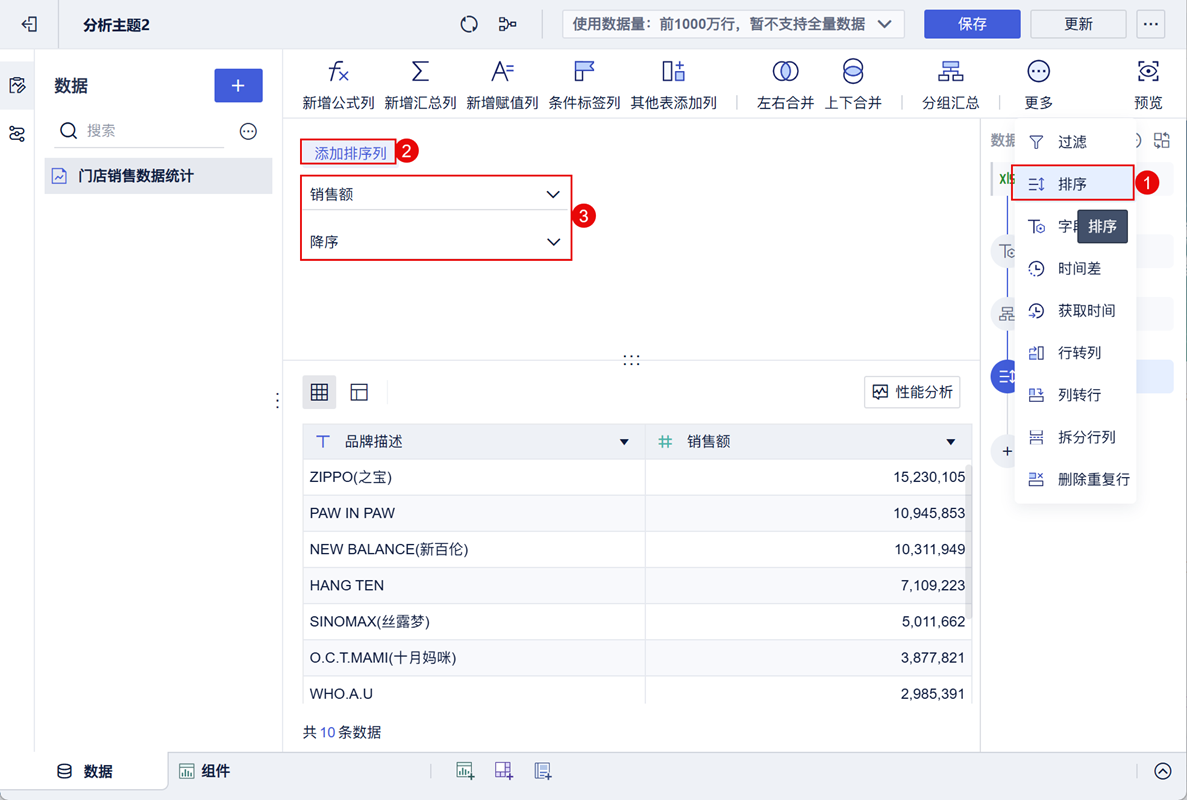Click the left panel collapse handle dots
Image resolution: width=1187 pixels, height=800 pixels.
click(x=278, y=400)
